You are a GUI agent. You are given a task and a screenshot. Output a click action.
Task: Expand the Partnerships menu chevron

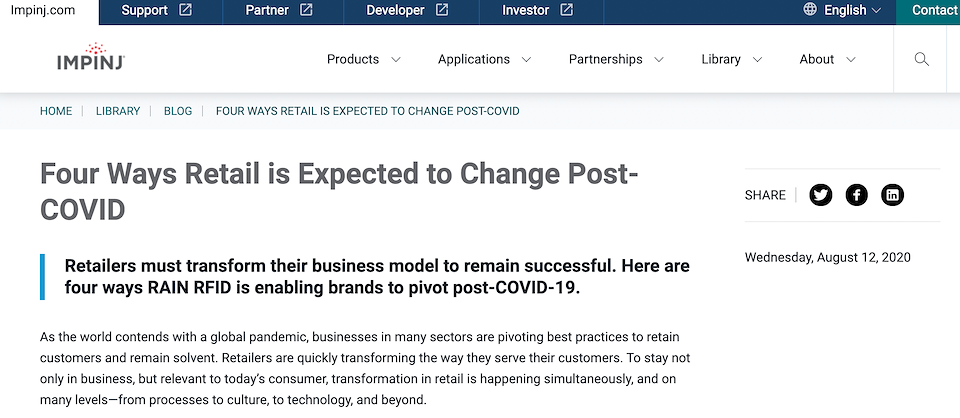[659, 60]
